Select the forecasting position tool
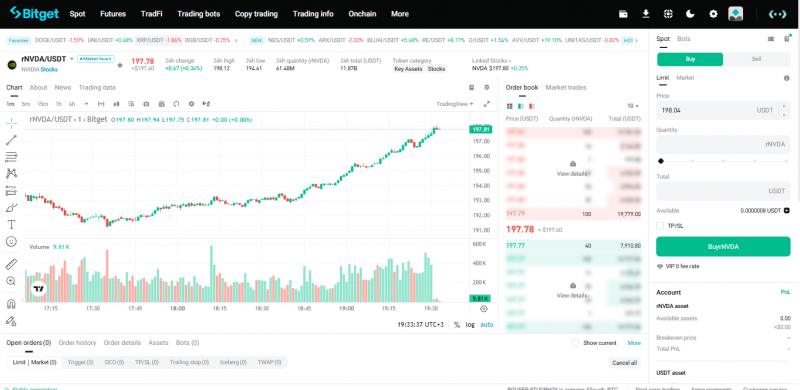This screenshot has width=800, height=390. coord(11,190)
